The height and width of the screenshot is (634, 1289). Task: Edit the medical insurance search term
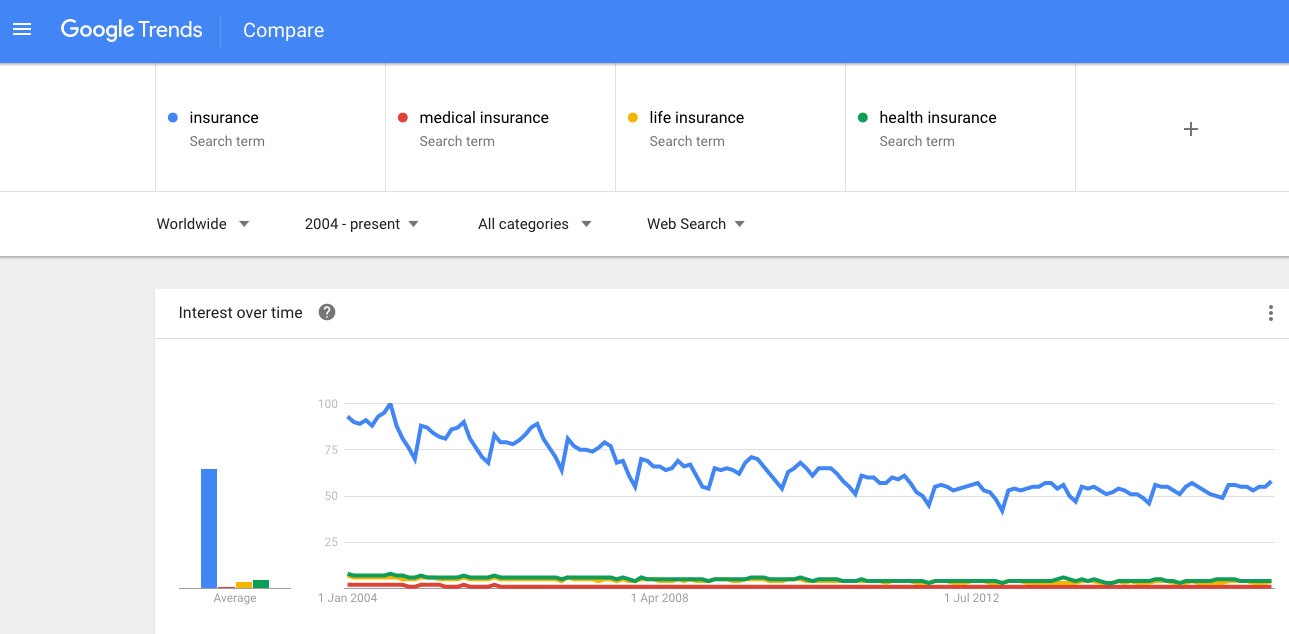click(x=500, y=128)
